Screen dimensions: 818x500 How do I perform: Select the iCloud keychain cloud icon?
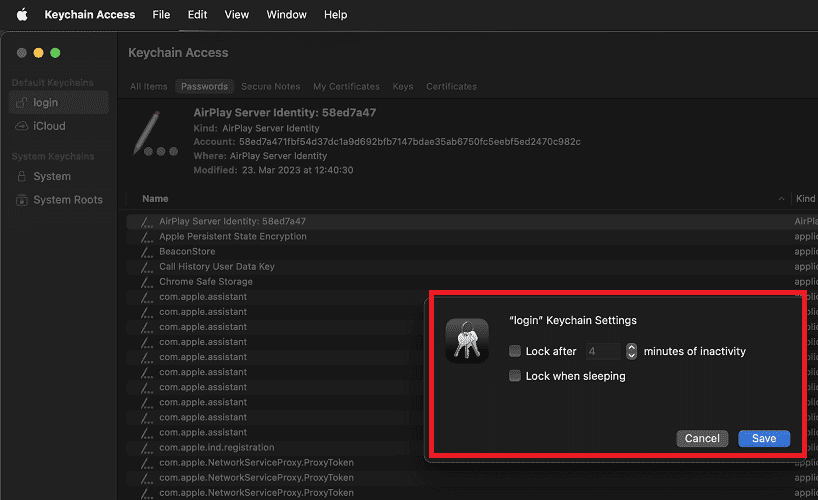tap(22, 127)
